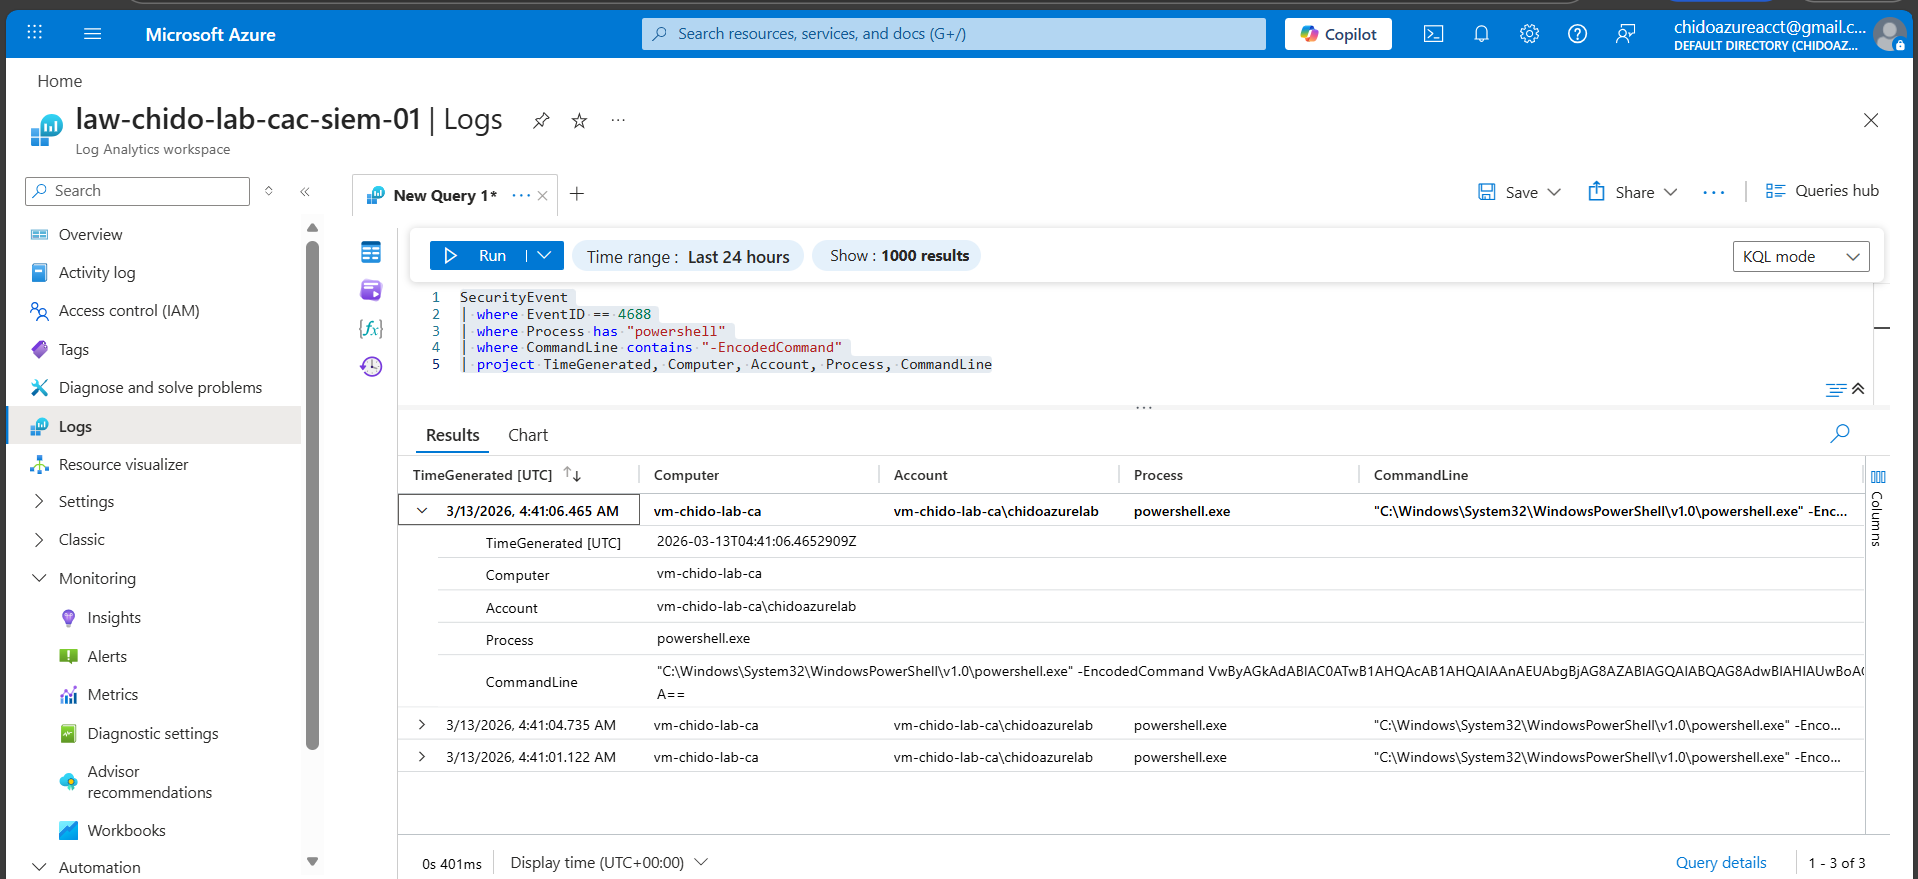Open the Azure portal waffle menu icon
This screenshot has height=879, width=1918.
coord(35,33)
